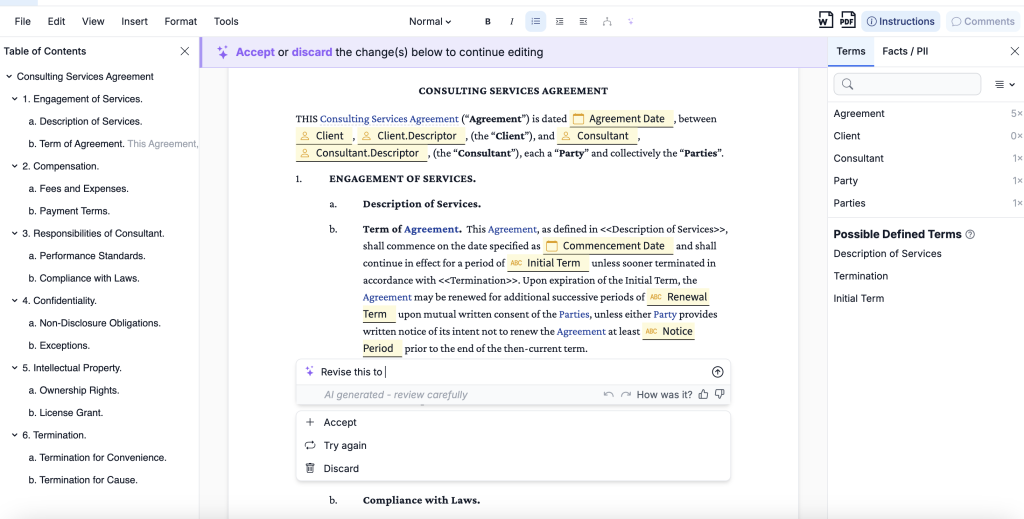Click the Revise this to input field
1024x519 pixels.
(x=500, y=372)
